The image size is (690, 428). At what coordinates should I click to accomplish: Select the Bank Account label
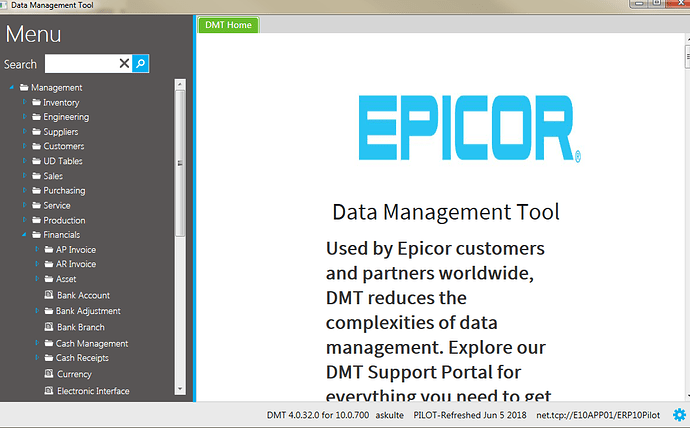point(84,295)
